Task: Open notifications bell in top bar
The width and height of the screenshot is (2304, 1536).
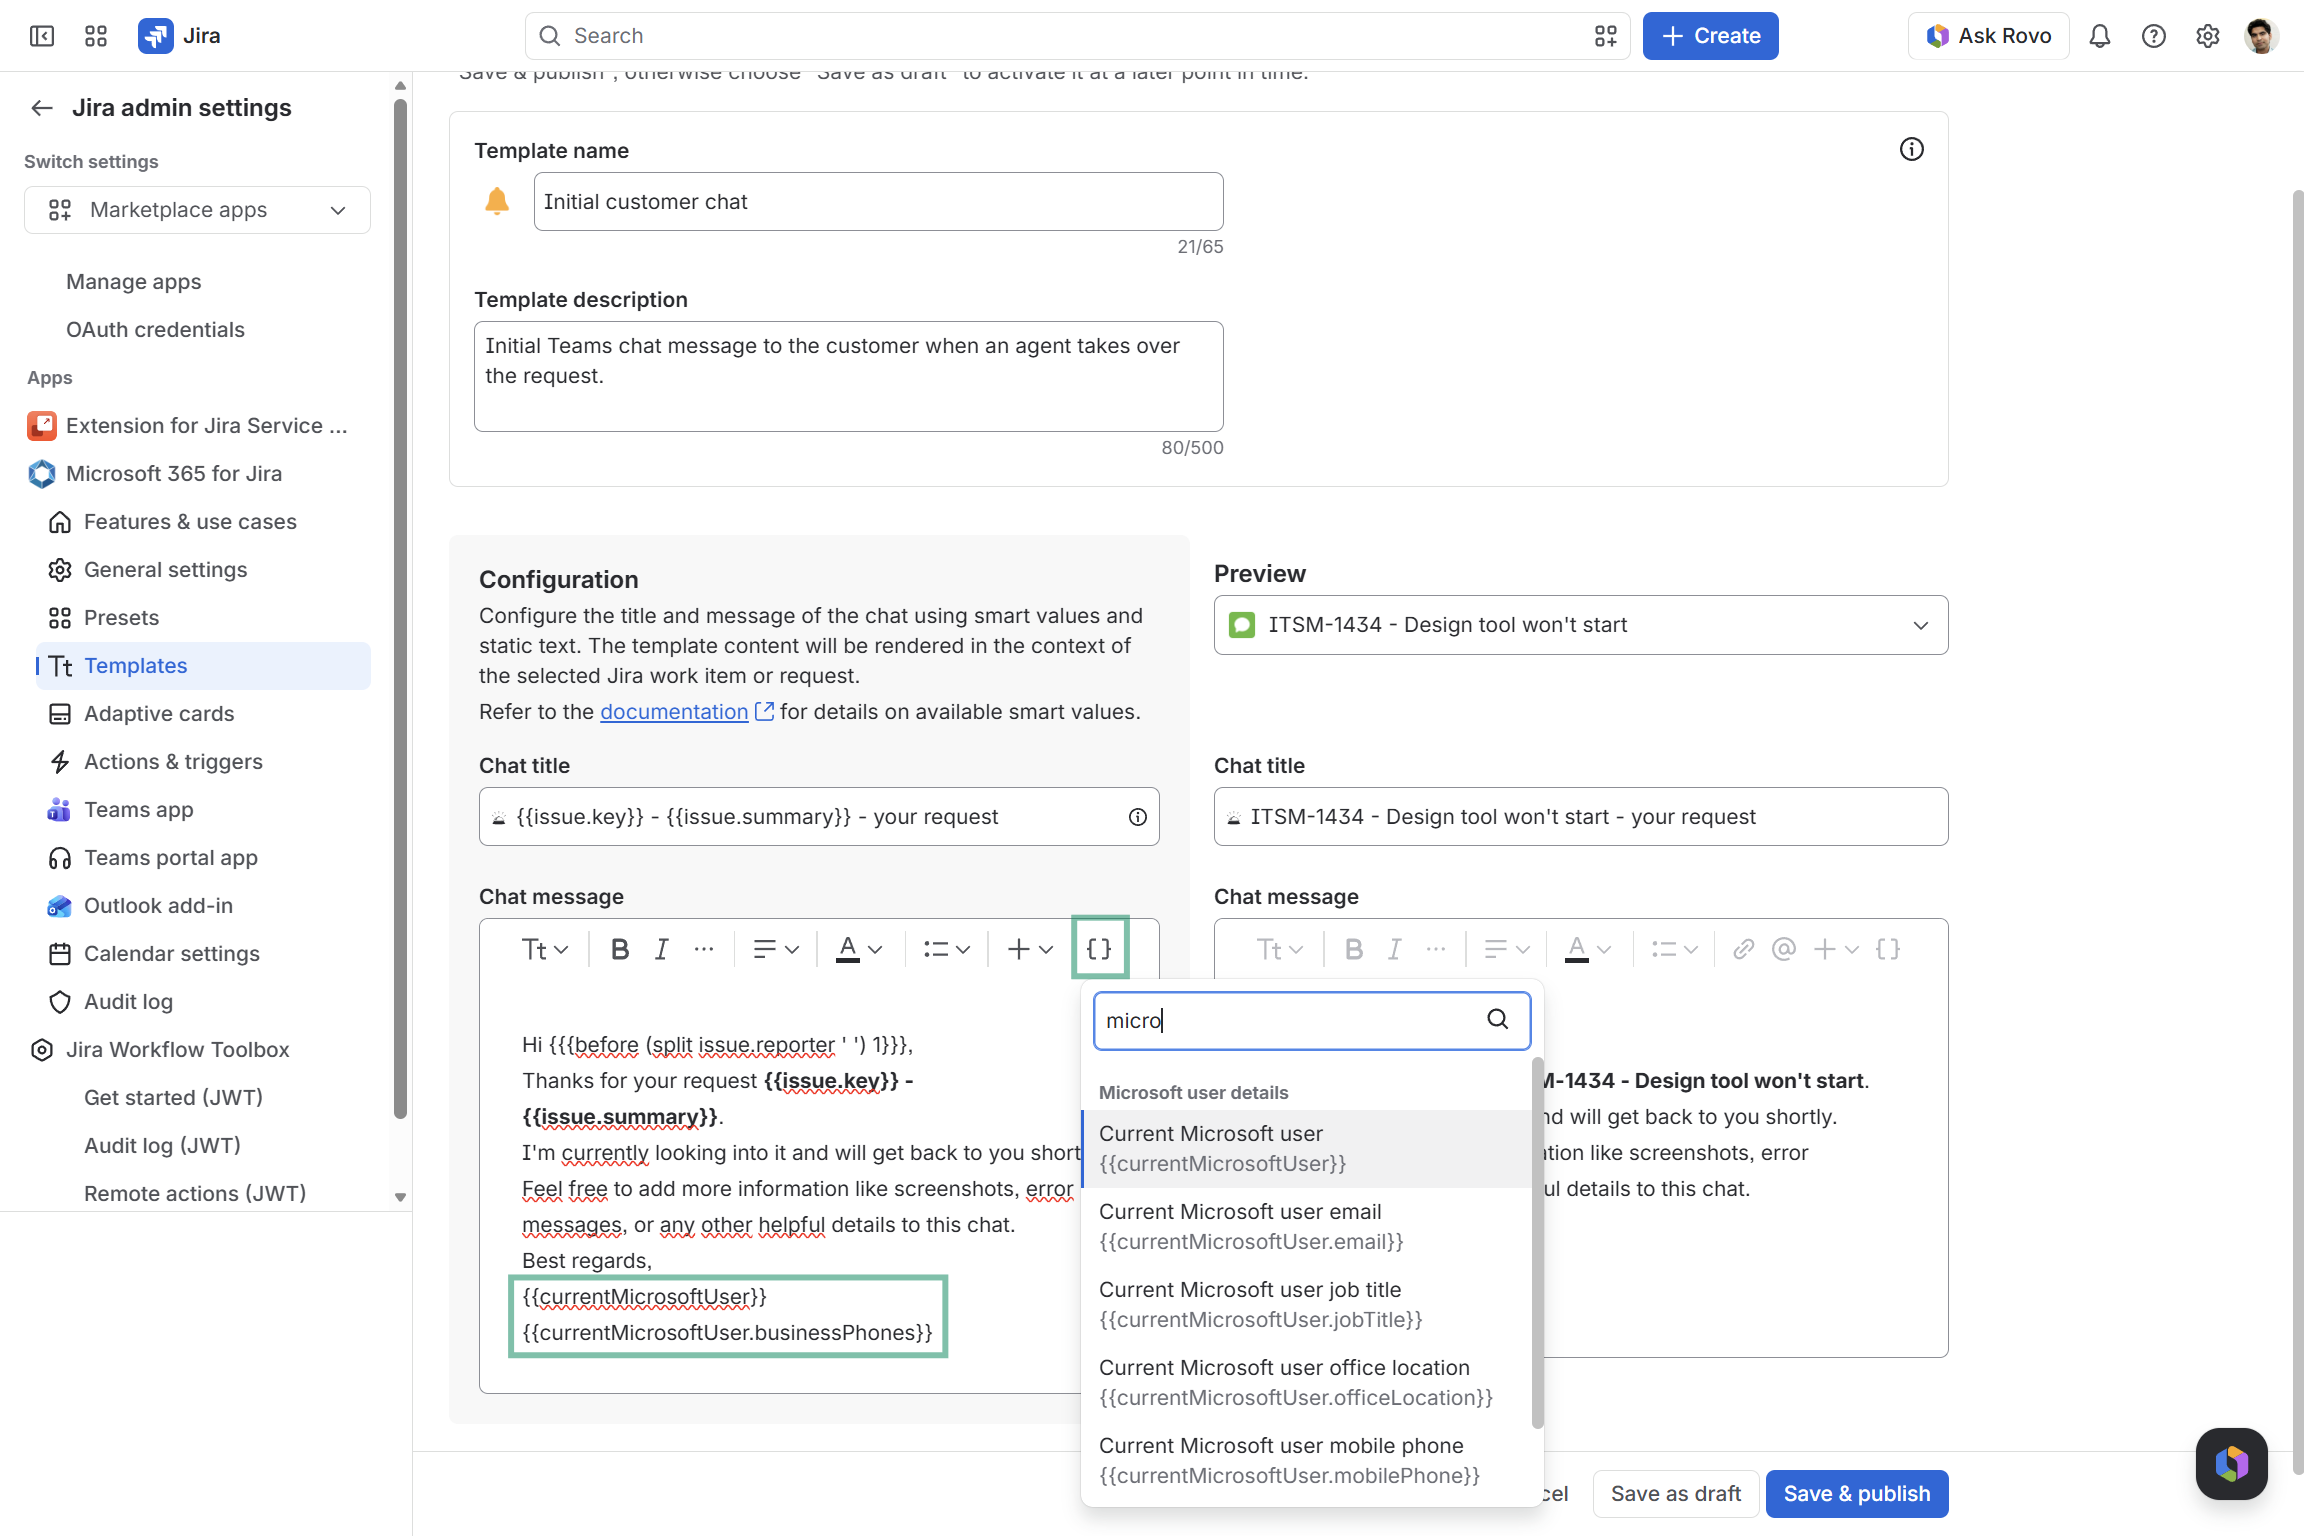Action: click(x=2100, y=36)
